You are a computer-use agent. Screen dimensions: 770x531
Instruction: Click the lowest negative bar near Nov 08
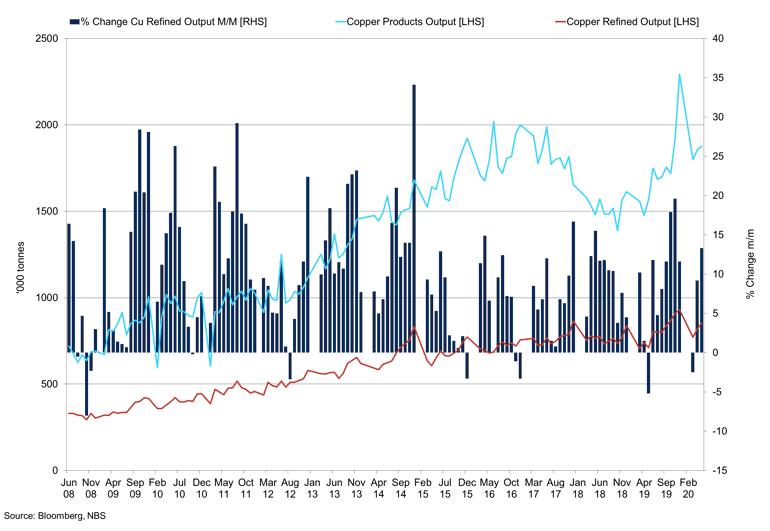[86, 384]
